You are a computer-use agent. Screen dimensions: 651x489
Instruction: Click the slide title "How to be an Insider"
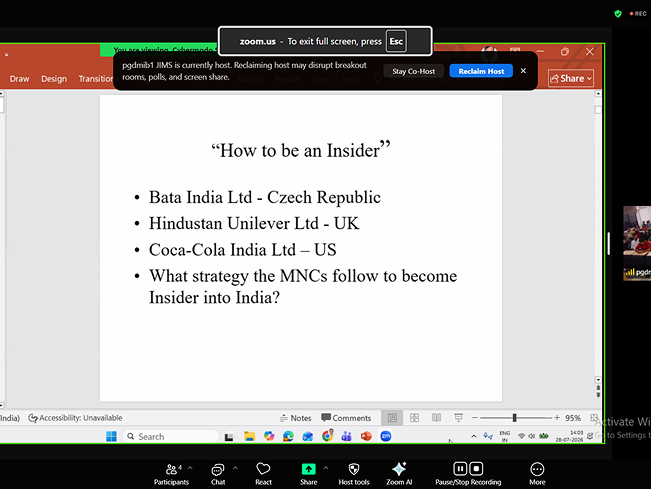point(301,150)
